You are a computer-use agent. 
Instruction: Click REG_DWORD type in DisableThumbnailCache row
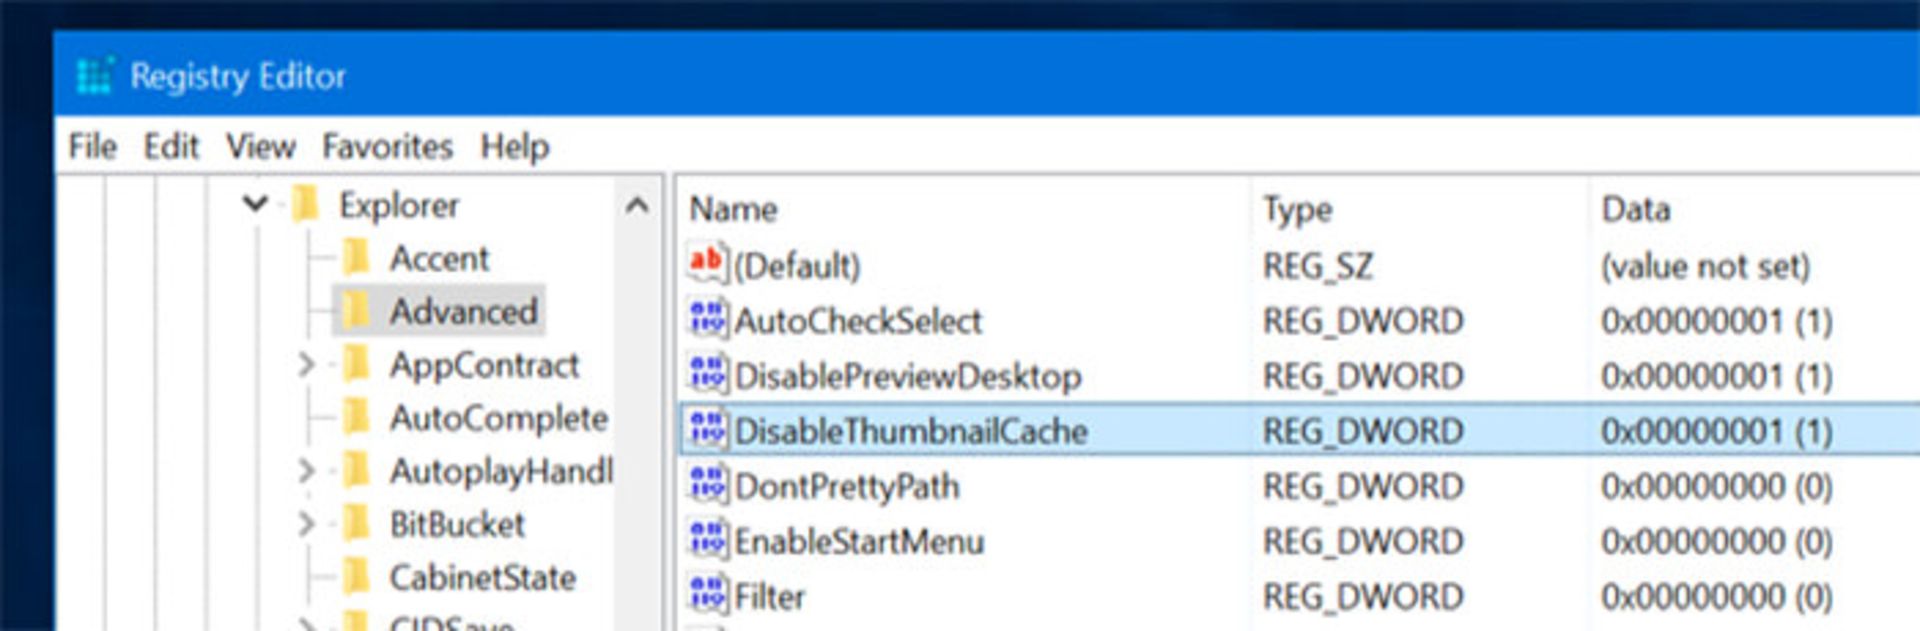[x=1363, y=432]
